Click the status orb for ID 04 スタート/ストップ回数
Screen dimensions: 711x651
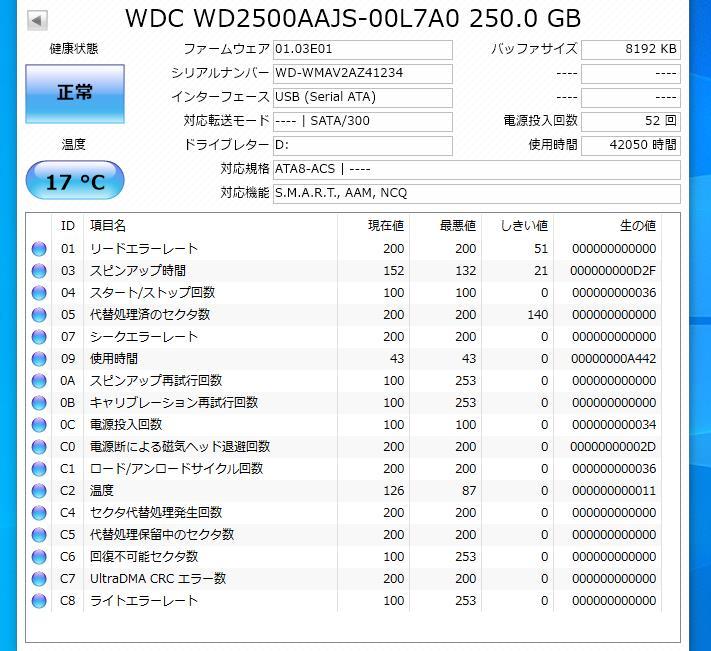point(39,293)
